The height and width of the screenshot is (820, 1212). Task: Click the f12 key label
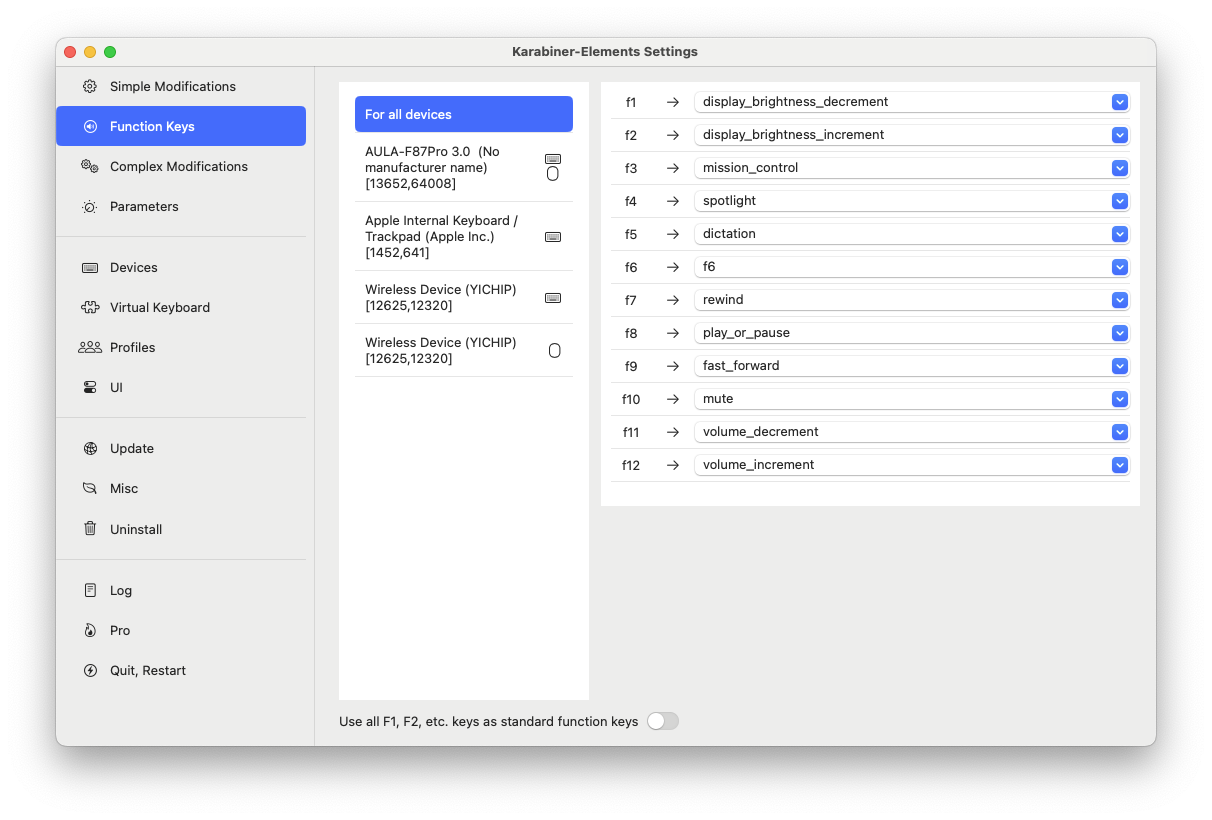[x=631, y=465]
